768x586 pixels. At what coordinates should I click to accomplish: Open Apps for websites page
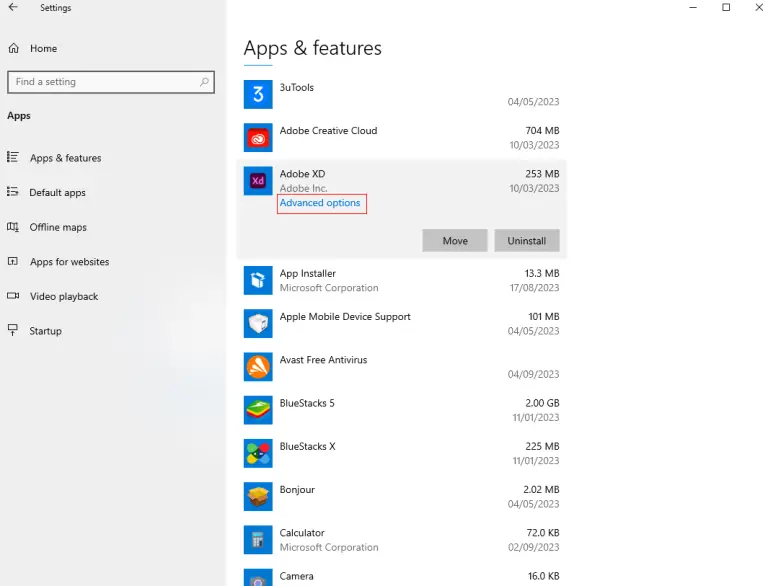coord(69,262)
